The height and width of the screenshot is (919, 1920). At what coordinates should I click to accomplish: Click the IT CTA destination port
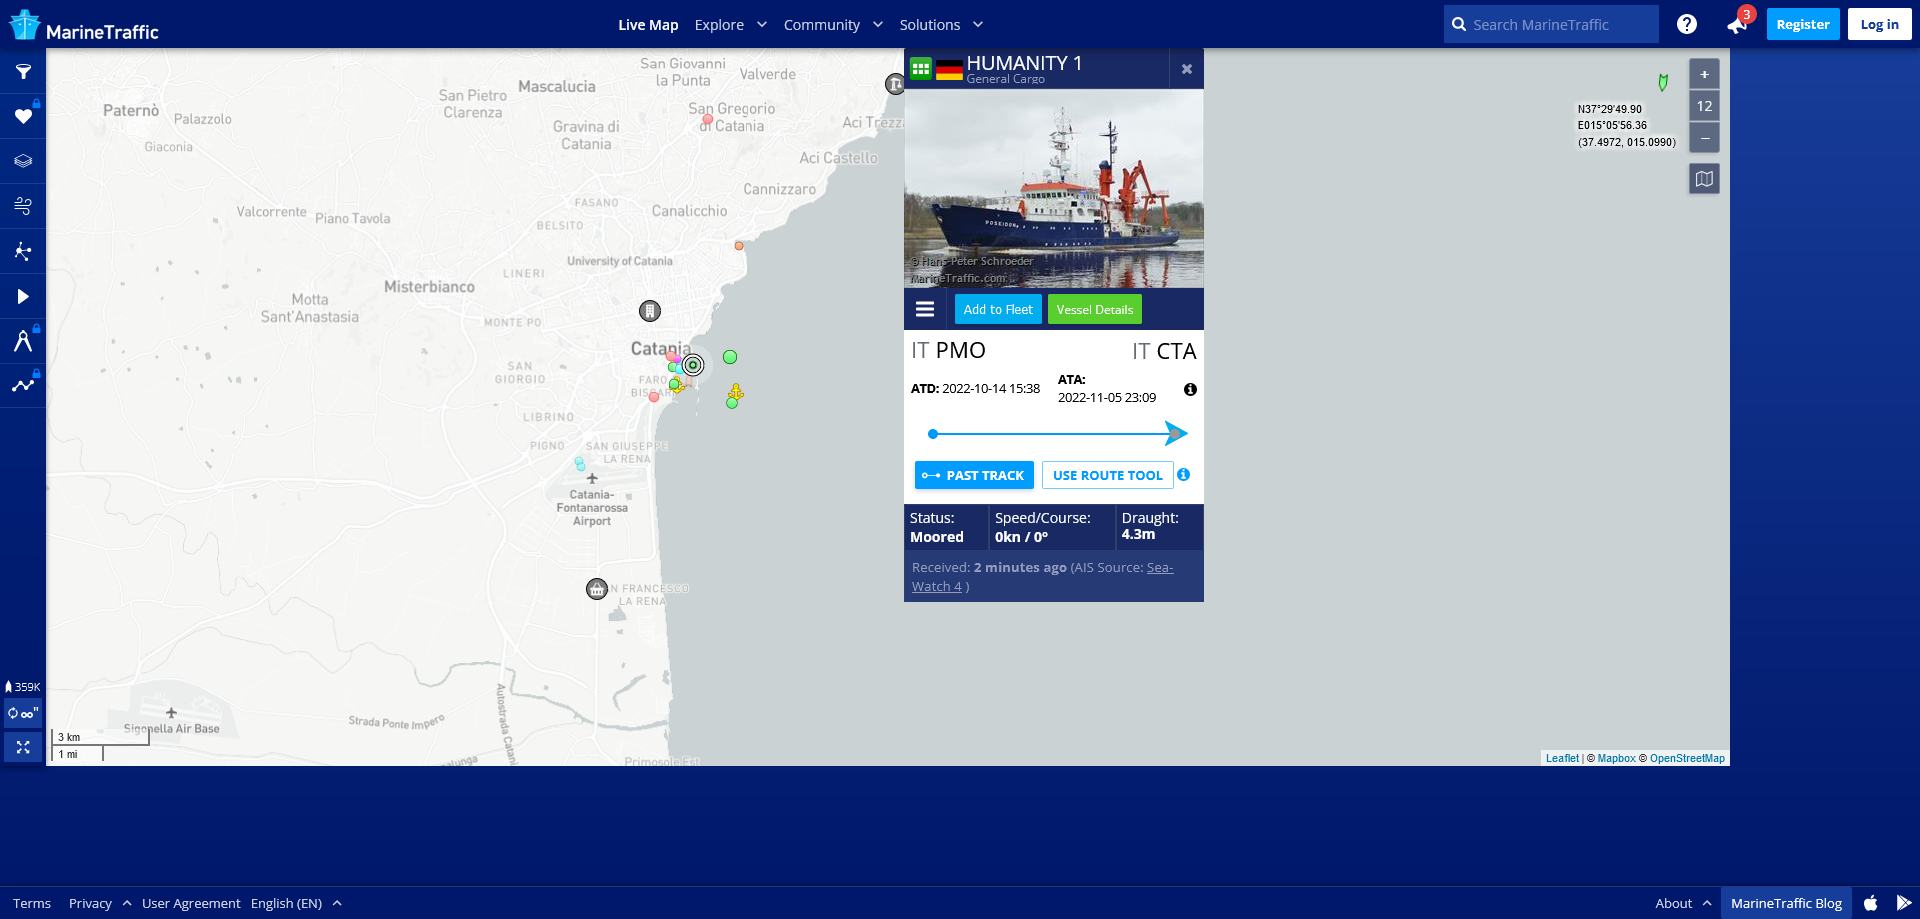(x=1164, y=351)
